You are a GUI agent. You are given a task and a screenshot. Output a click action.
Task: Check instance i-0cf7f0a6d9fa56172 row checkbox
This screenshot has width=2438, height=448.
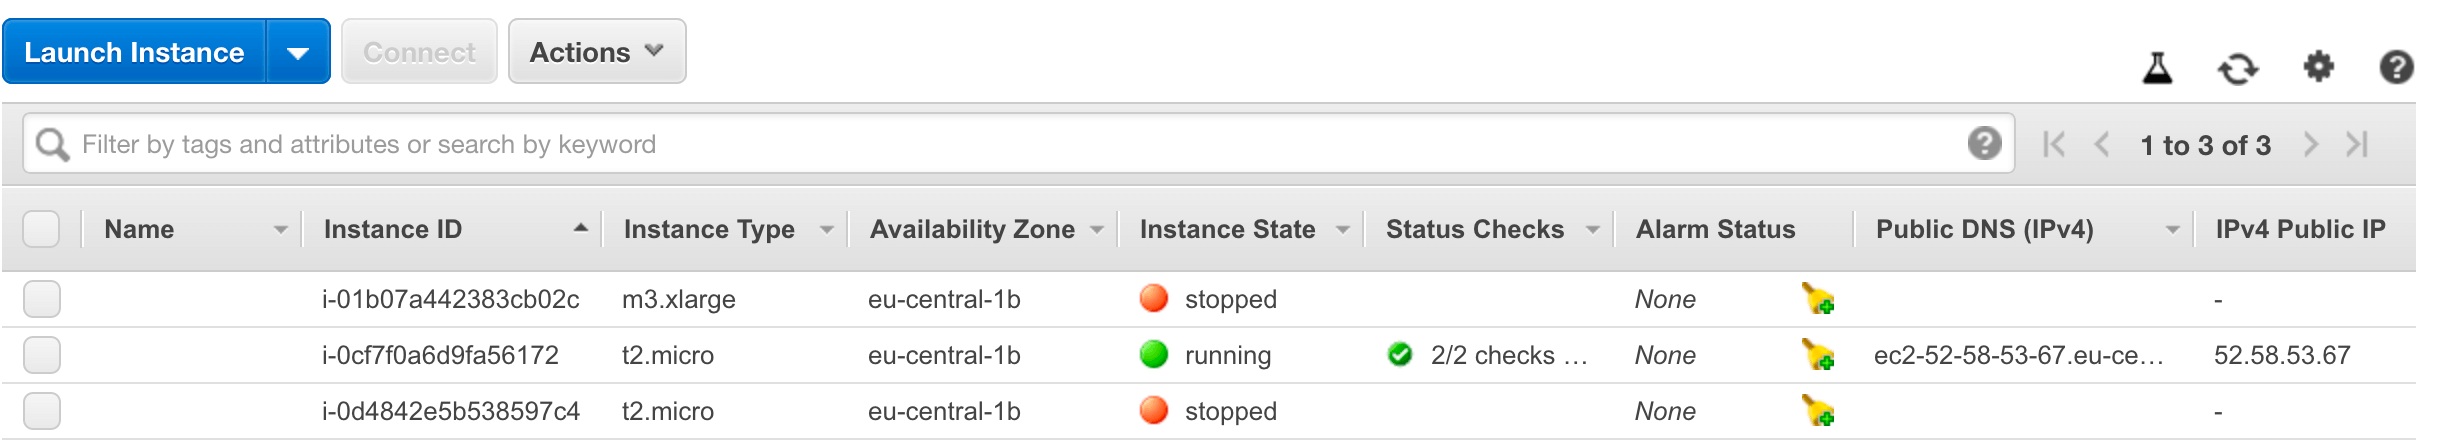click(x=41, y=354)
